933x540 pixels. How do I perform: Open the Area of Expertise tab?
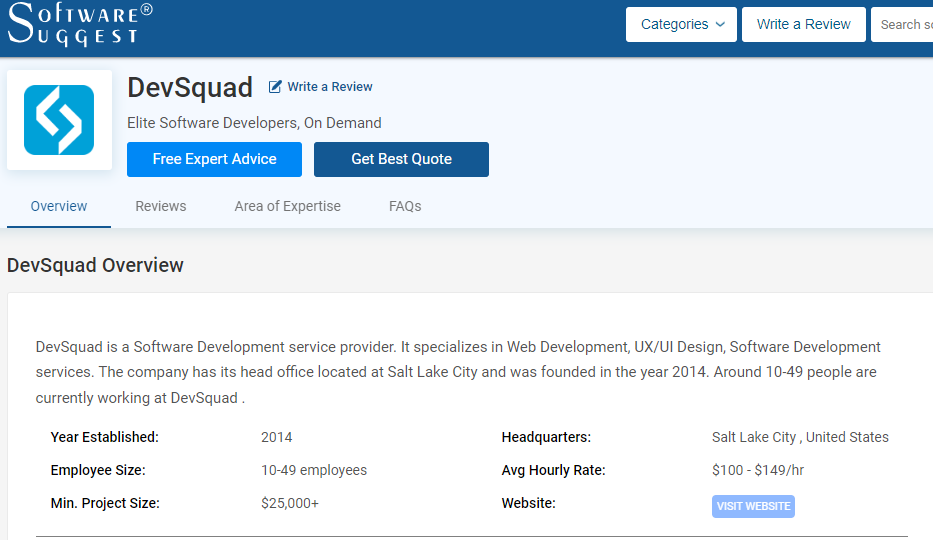point(287,206)
